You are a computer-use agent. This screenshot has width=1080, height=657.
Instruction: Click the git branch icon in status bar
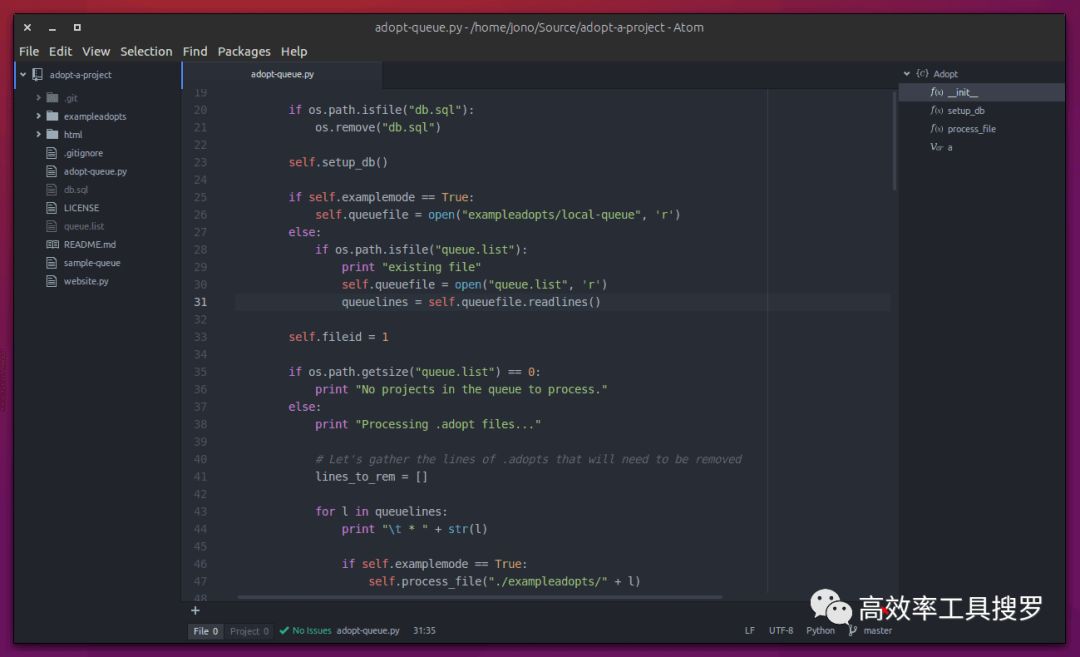(853, 630)
